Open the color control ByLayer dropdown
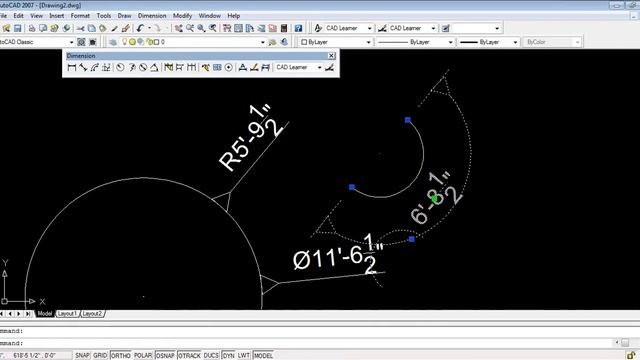Viewport: 640px width, 360px height. [368, 42]
